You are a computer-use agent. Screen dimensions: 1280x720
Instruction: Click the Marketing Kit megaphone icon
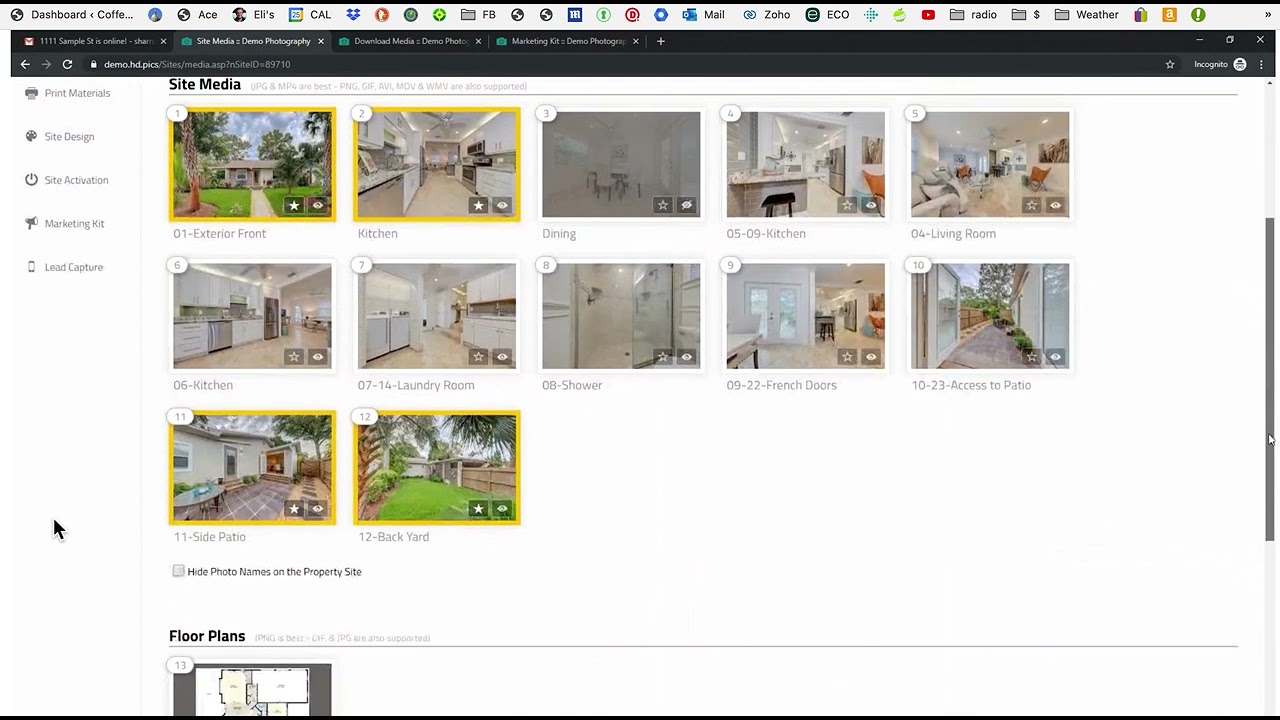pos(31,223)
